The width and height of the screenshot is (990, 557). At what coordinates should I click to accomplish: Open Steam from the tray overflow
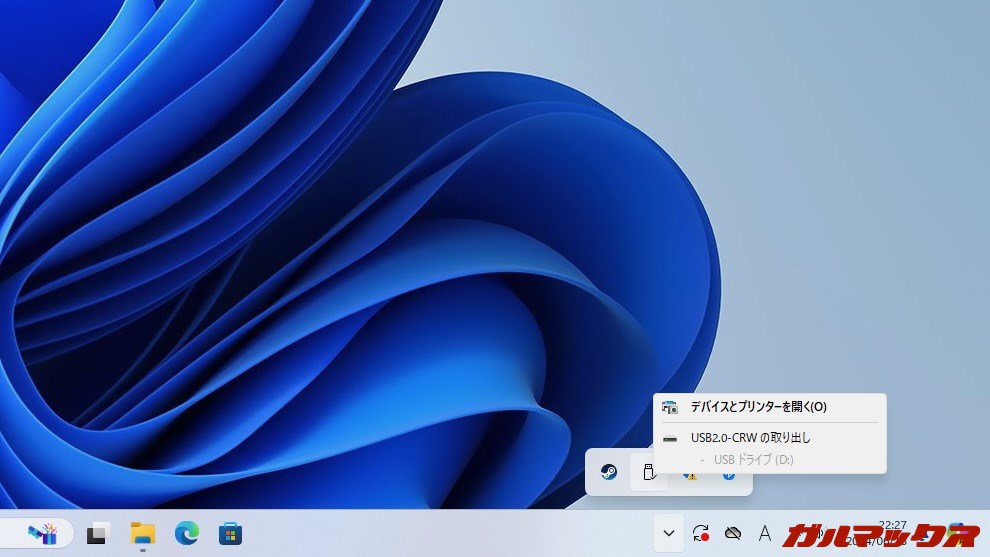pos(609,473)
